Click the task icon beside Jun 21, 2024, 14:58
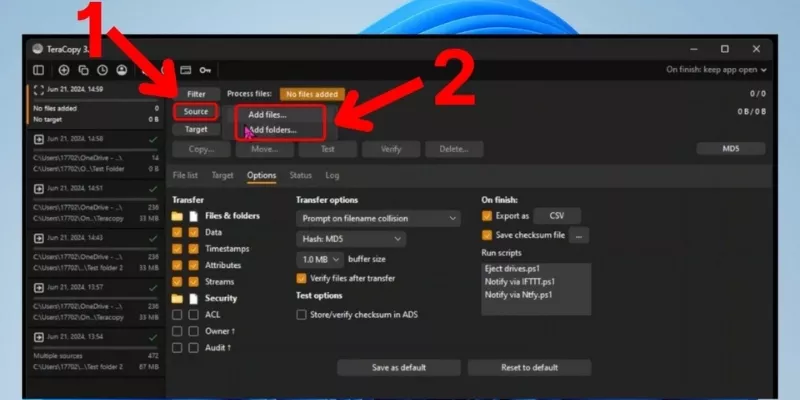This screenshot has width=800, height=400. [x=39, y=139]
